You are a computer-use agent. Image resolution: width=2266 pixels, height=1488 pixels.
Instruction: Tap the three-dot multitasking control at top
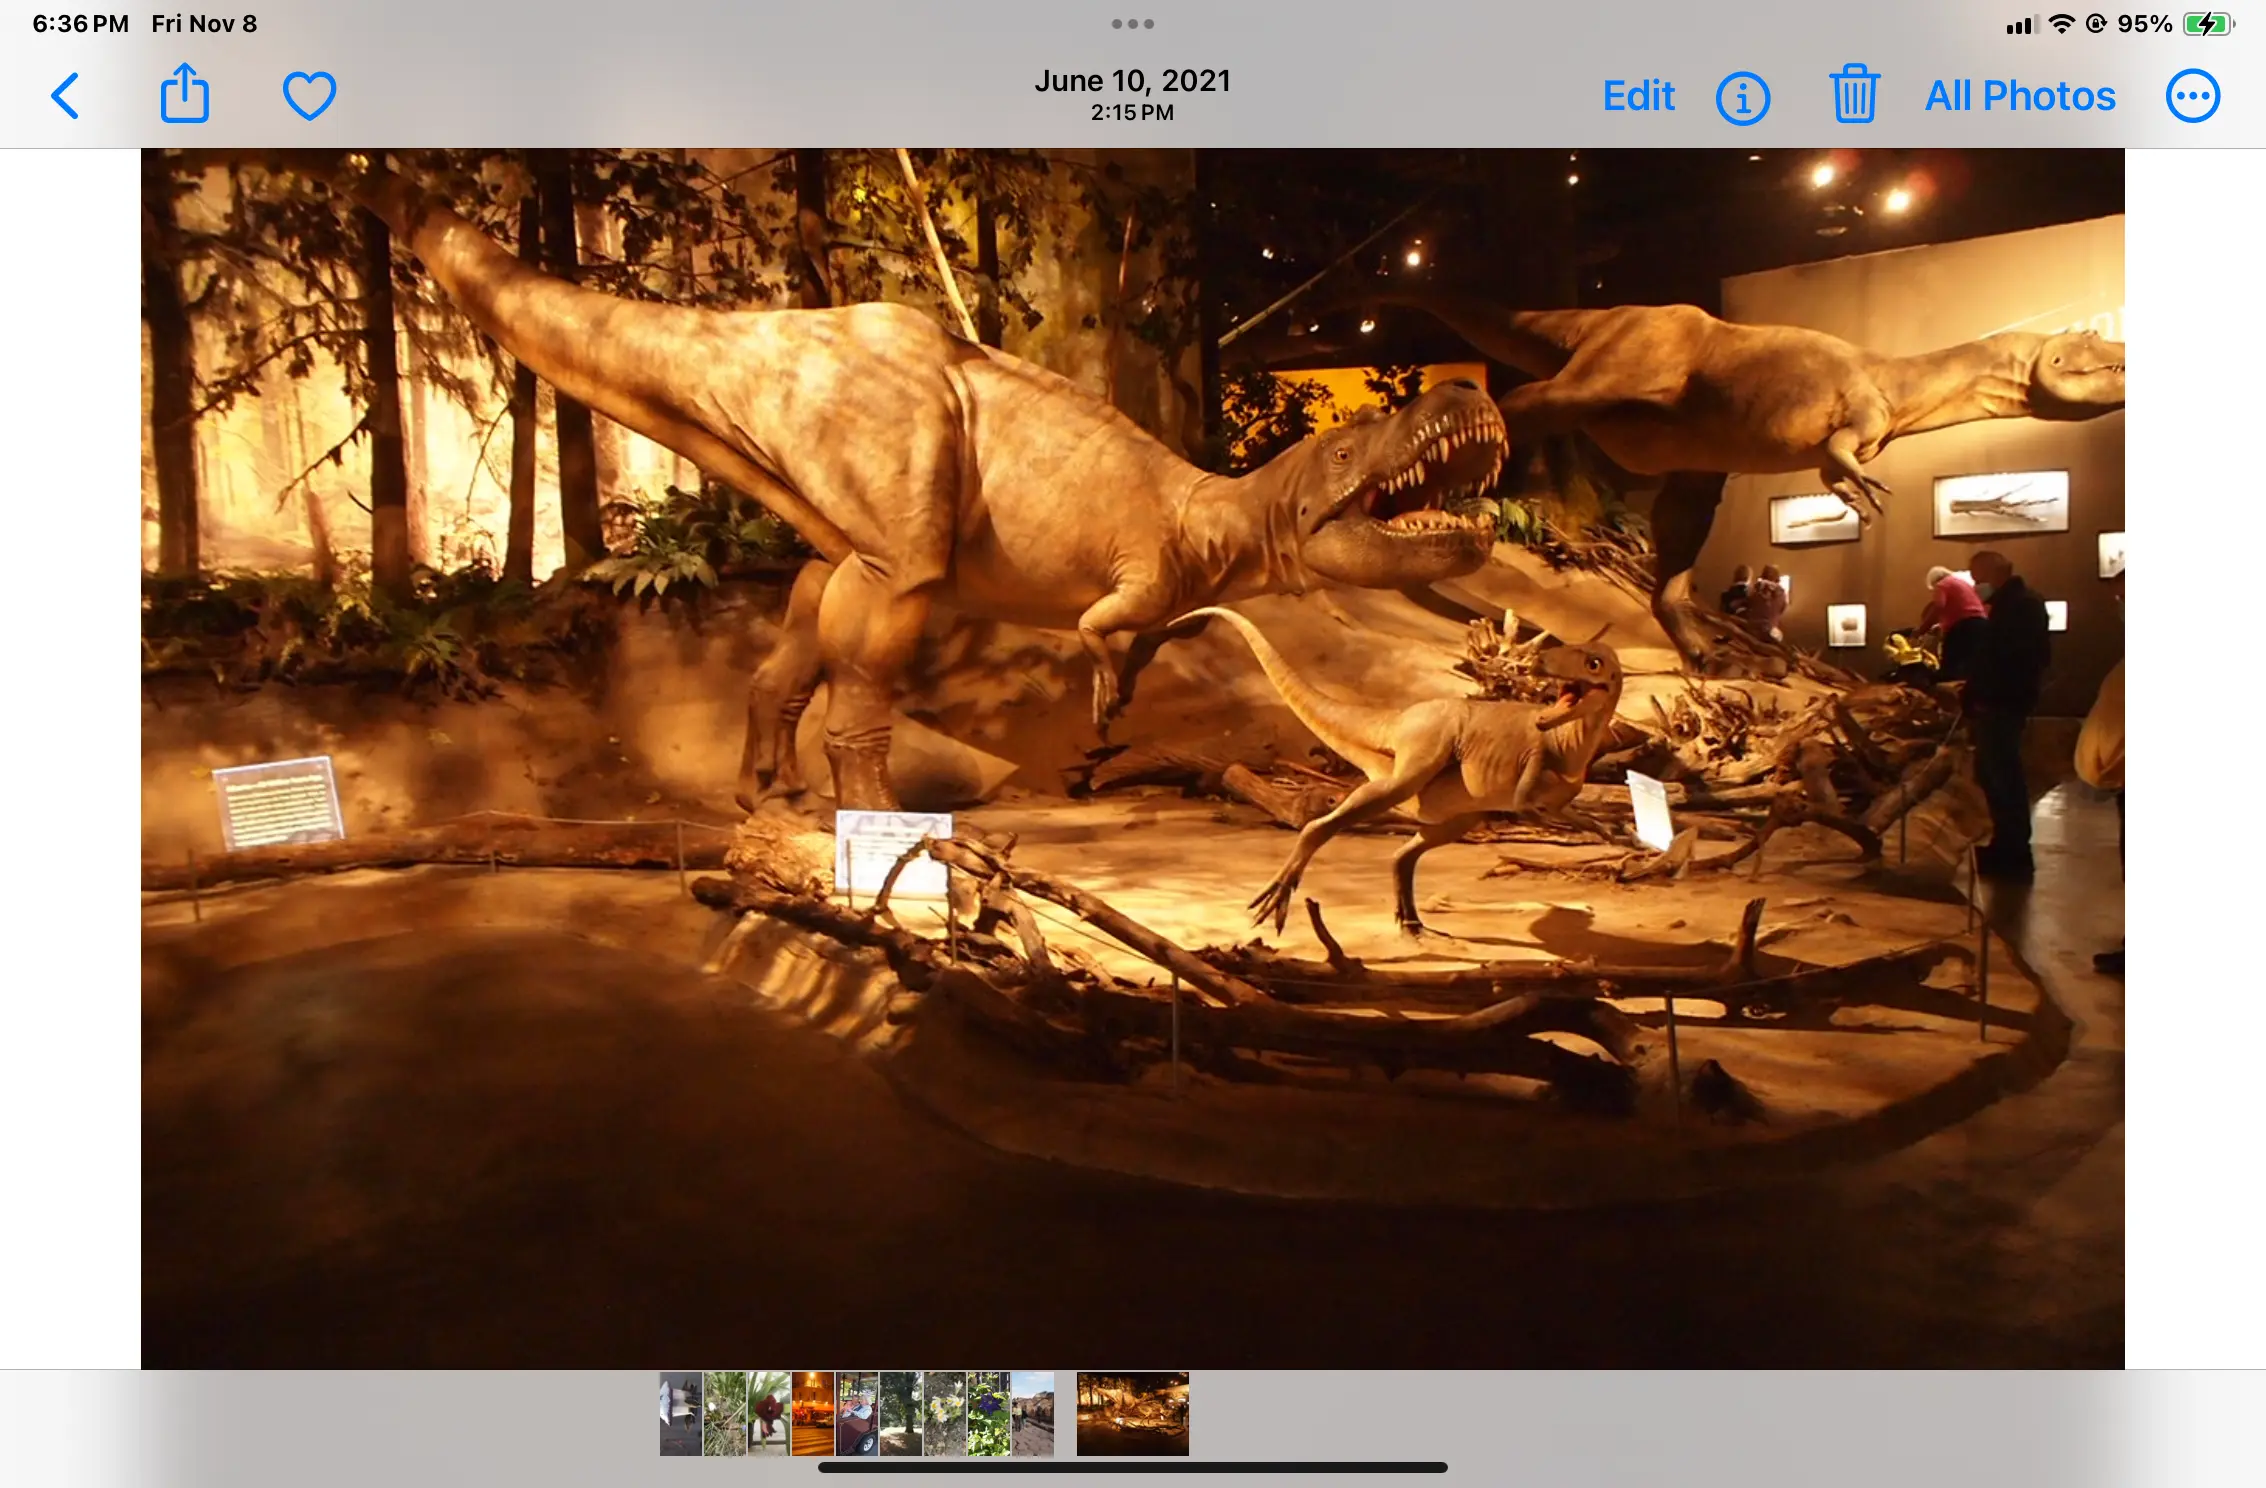pos(1132,24)
